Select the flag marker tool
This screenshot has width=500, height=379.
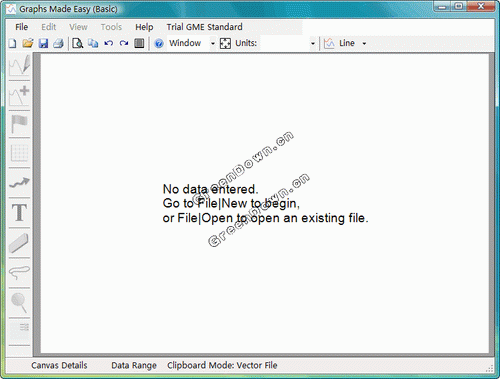click(19, 124)
